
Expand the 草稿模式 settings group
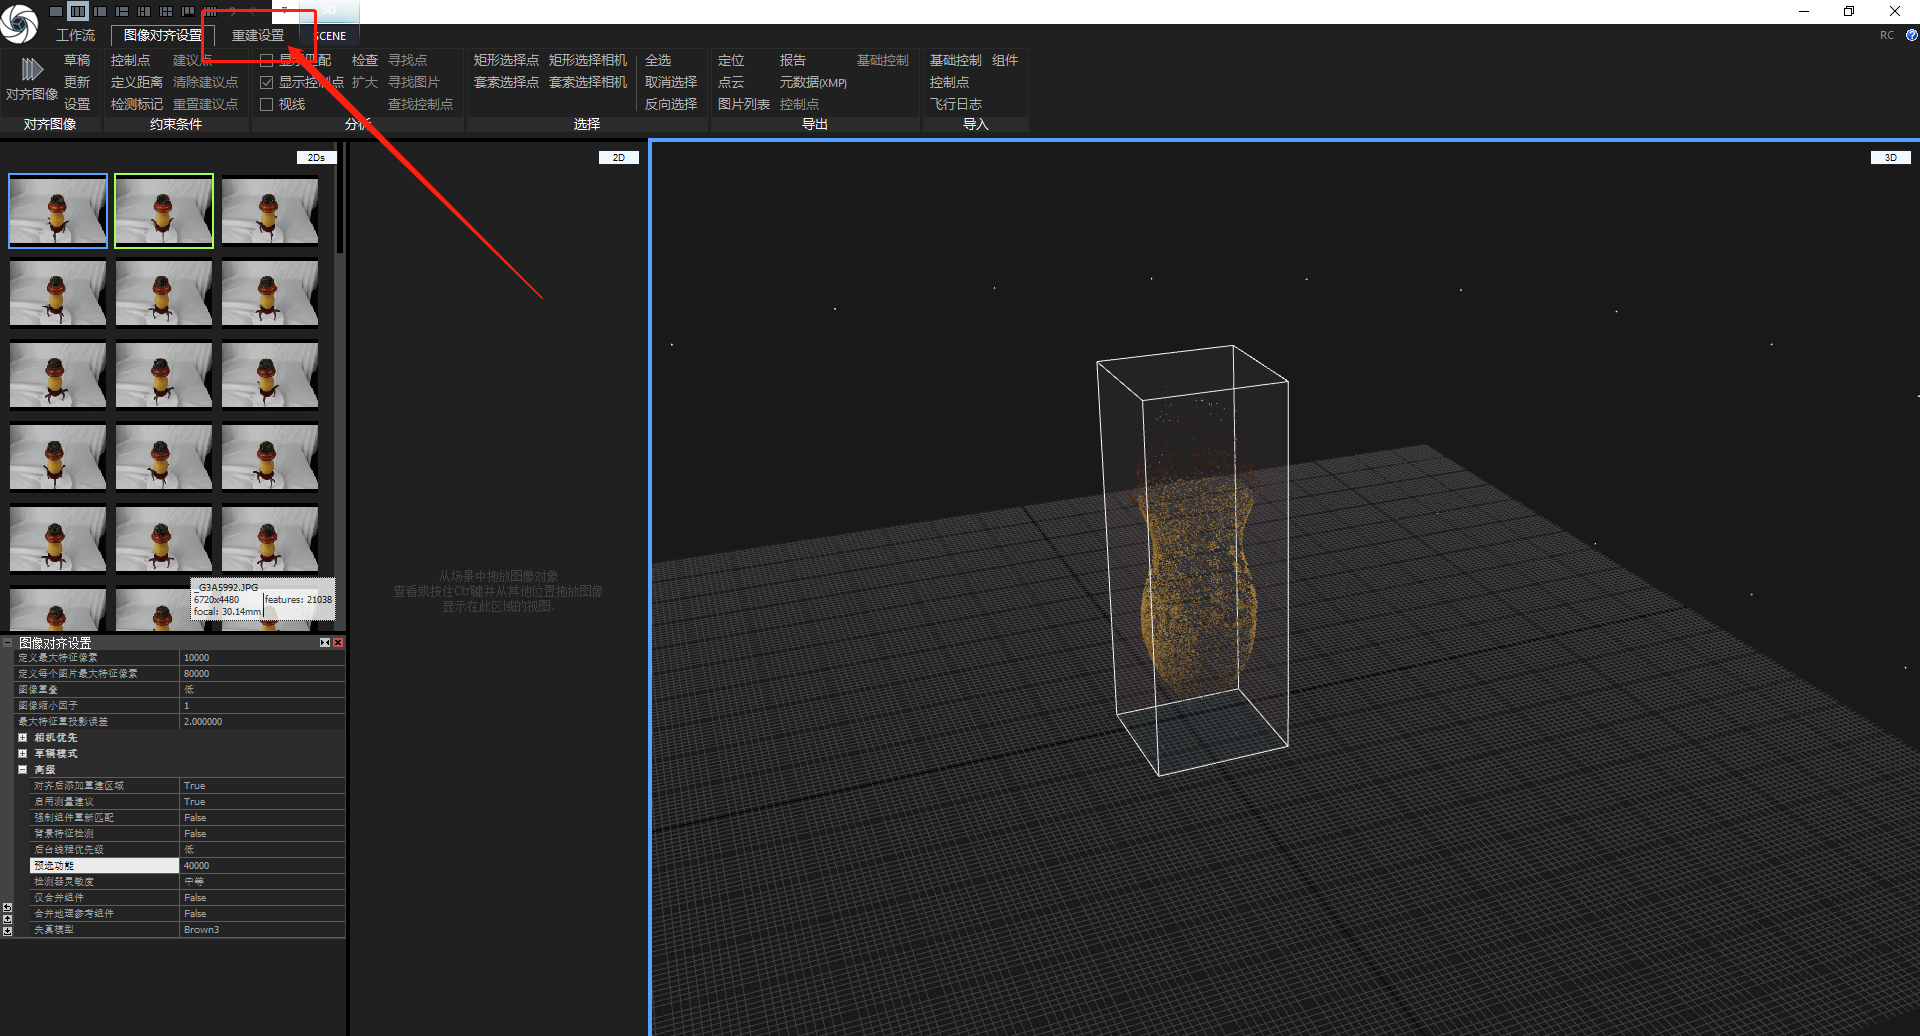22,754
